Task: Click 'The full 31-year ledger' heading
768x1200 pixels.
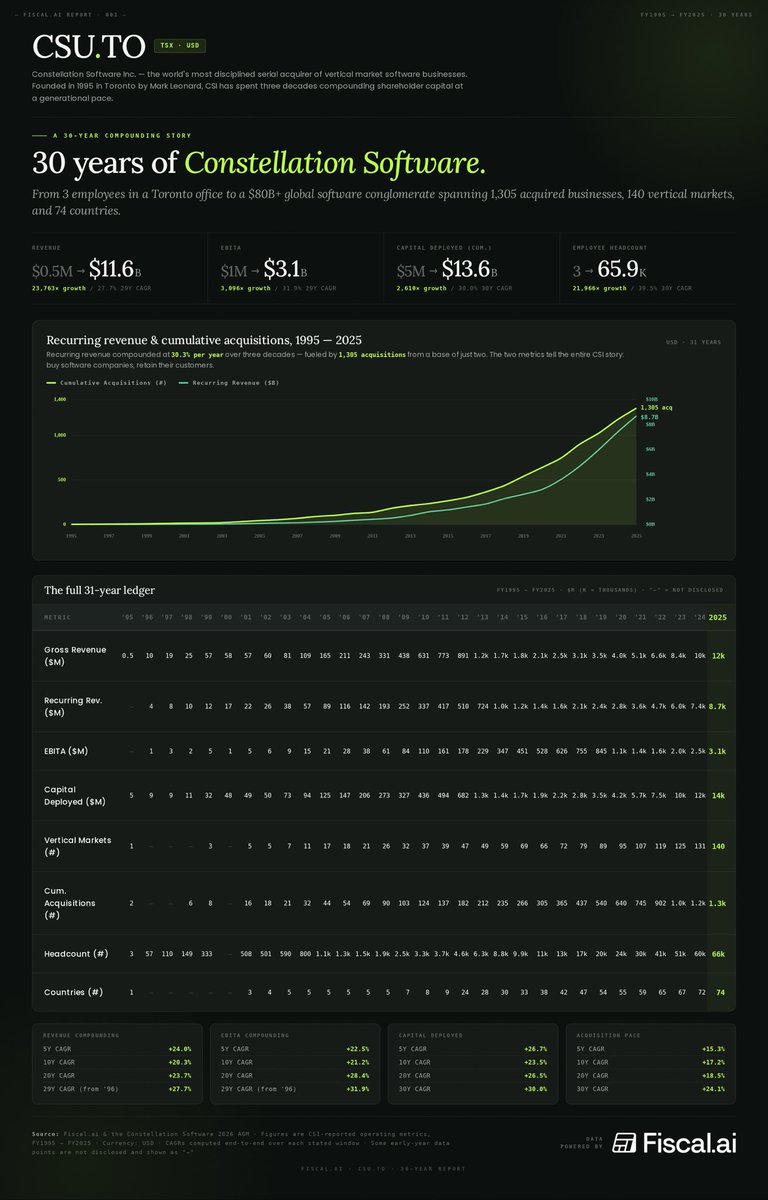Action: pyautogui.click(x=99, y=591)
